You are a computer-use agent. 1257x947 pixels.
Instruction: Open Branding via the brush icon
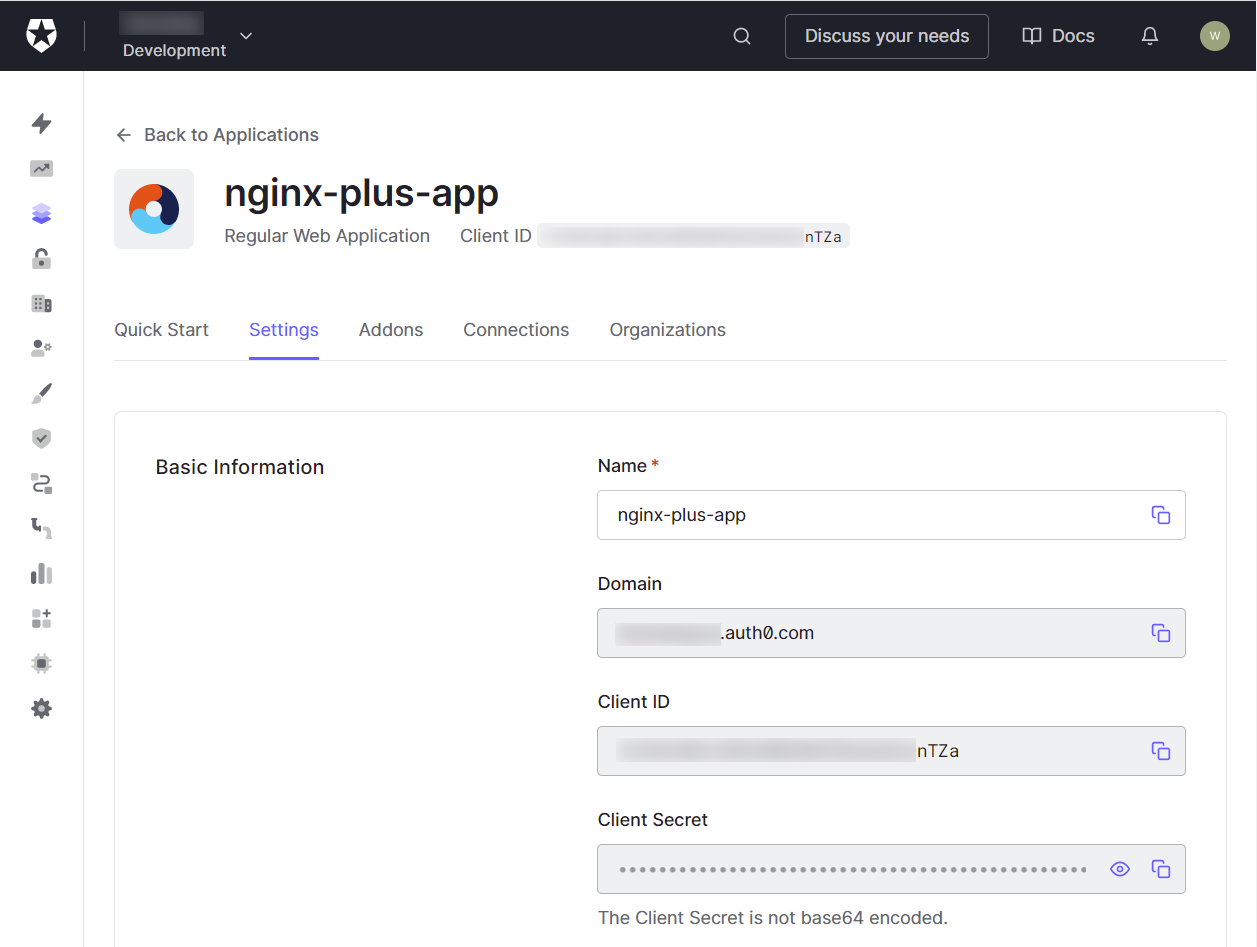pos(41,393)
